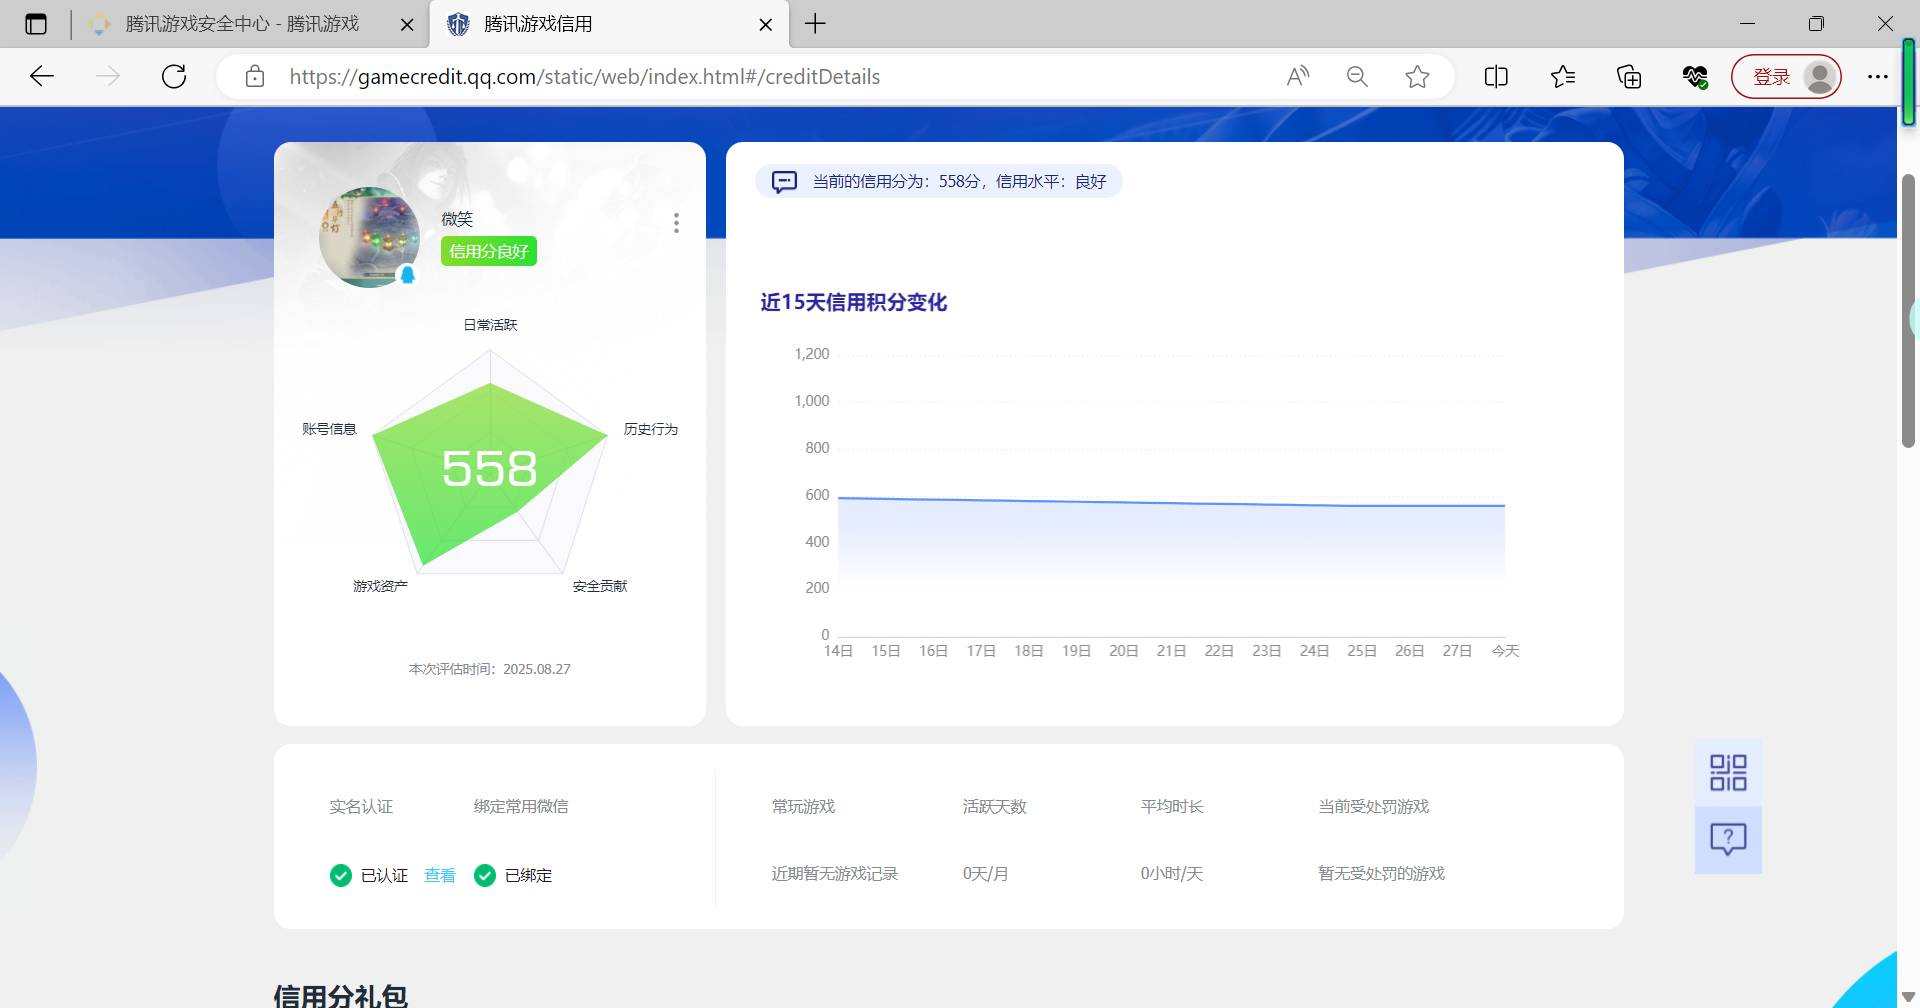Click the green check beside 已认证
Screen dimensions: 1920x1008
coord(341,876)
